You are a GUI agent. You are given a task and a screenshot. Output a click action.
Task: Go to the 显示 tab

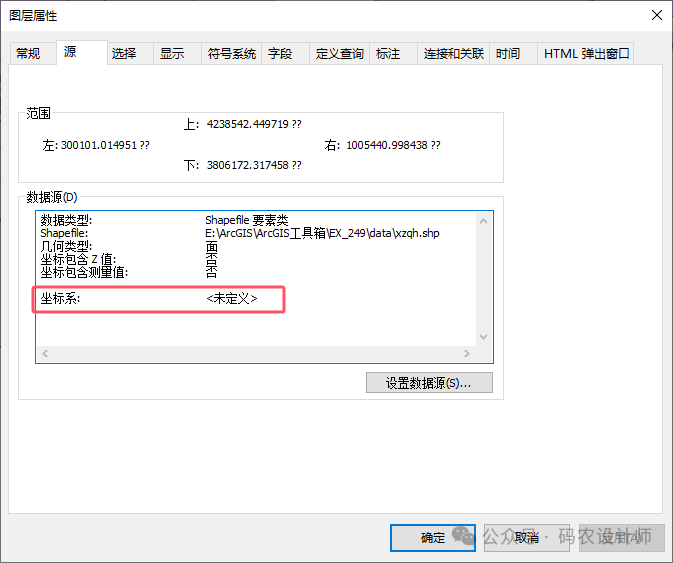click(x=172, y=54)
